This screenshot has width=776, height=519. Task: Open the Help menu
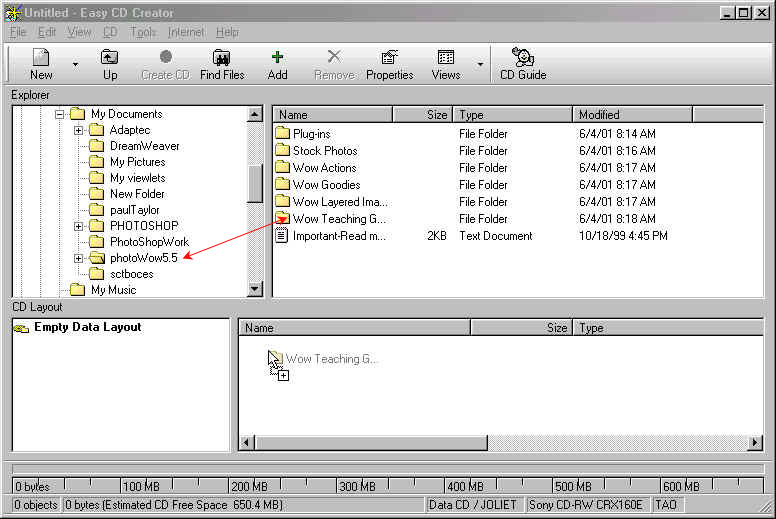point(227,32)
